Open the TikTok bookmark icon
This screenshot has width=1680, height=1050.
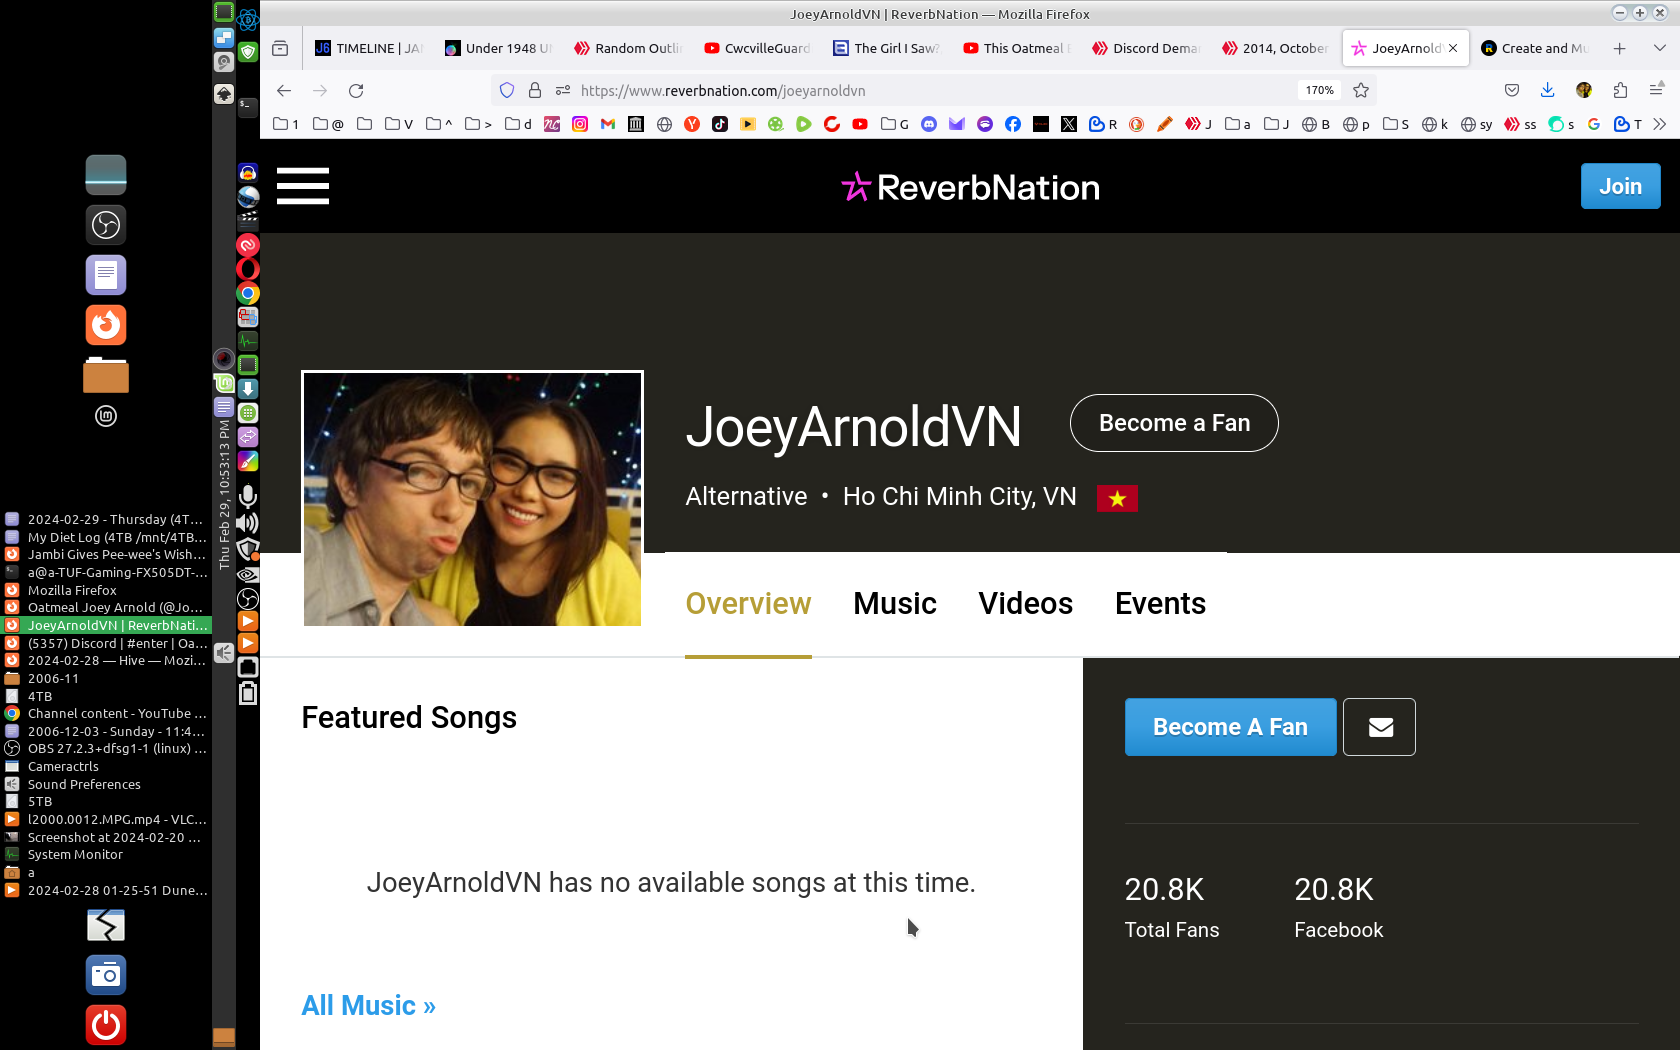720,124
